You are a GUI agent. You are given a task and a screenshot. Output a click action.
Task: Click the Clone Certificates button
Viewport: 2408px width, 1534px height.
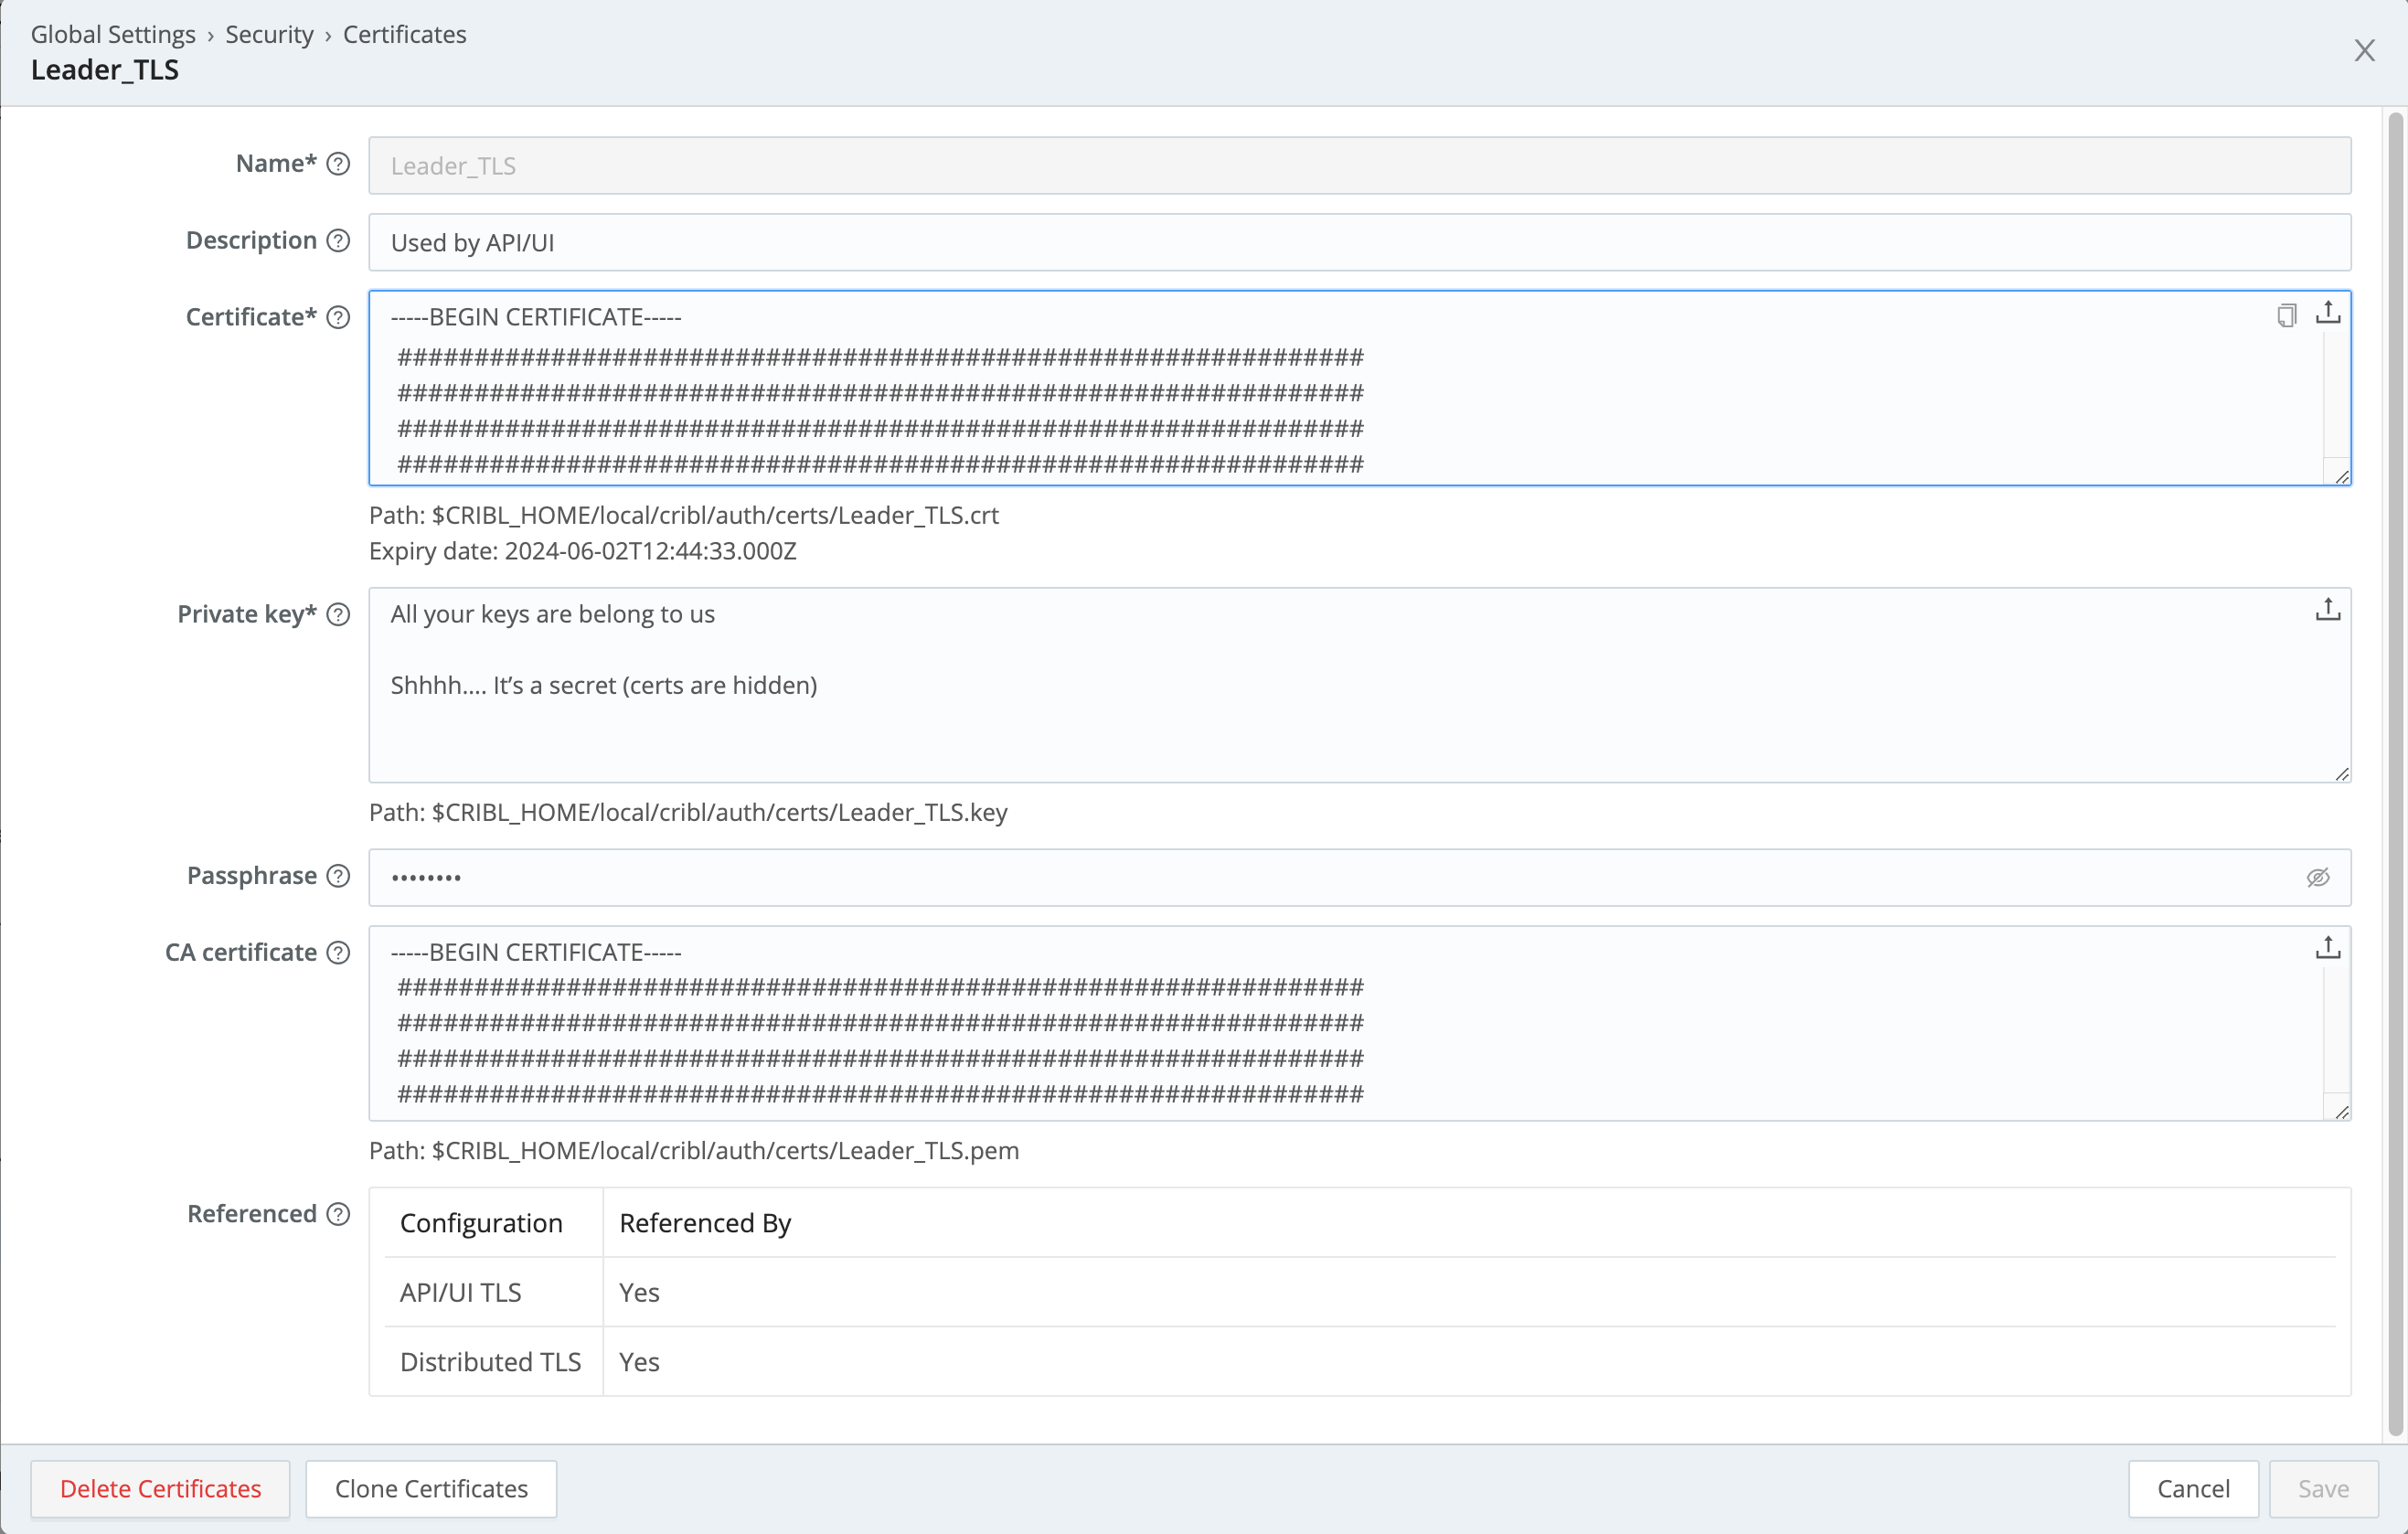tap(431, 1488)
